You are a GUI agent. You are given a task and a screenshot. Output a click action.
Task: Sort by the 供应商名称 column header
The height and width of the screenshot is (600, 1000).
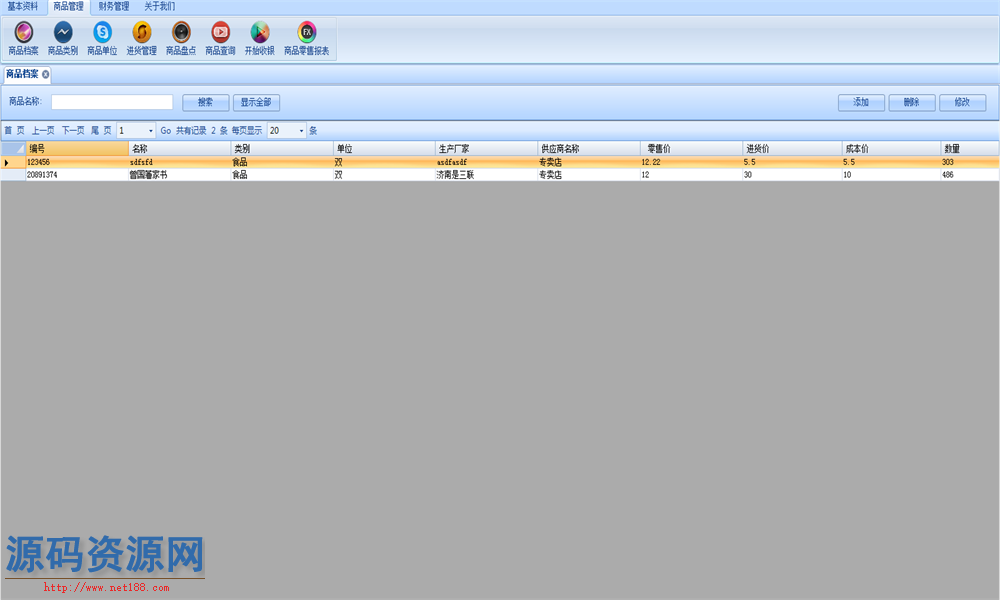coord(589,149)
